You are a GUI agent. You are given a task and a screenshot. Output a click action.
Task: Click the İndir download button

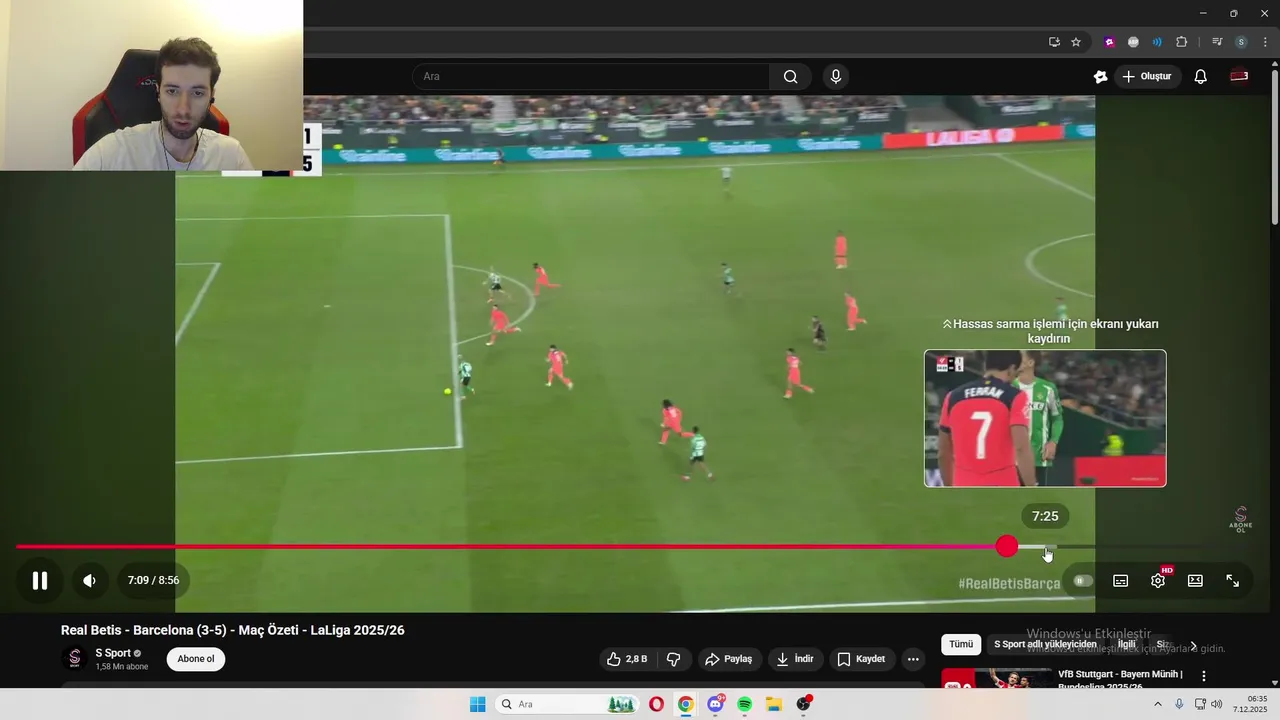(x=796, y=659)
